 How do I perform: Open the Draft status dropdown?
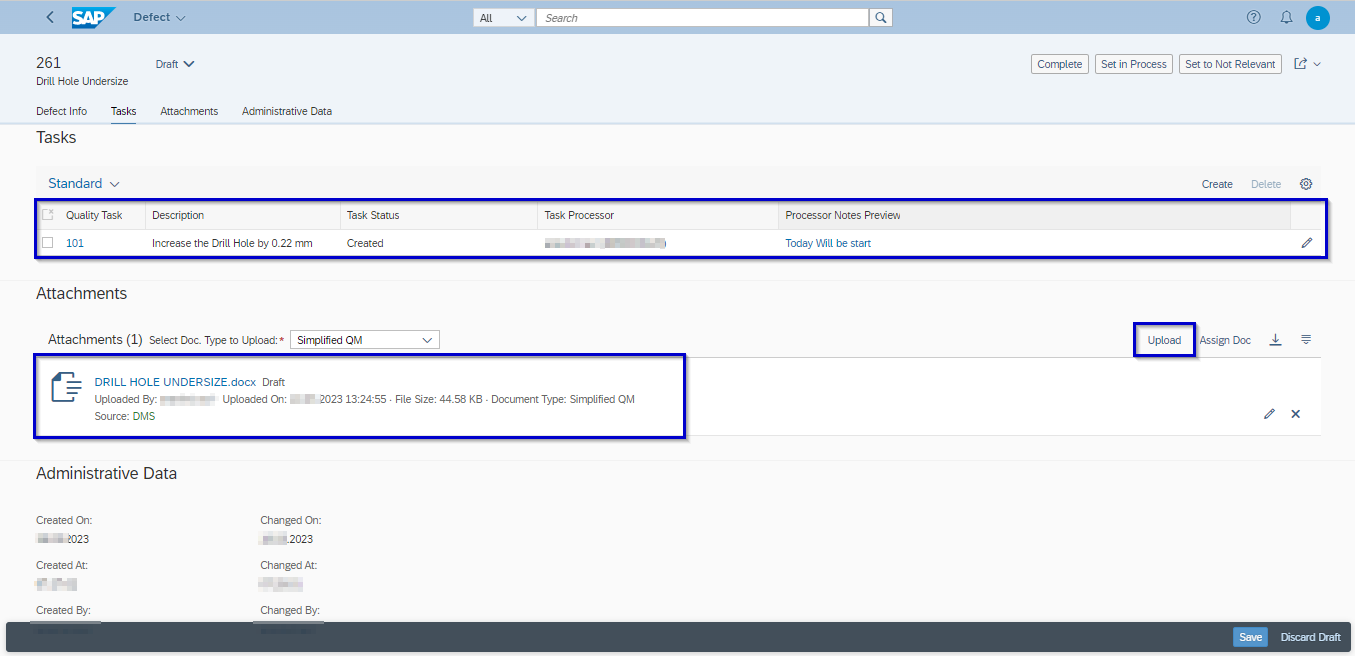(174, 63)
